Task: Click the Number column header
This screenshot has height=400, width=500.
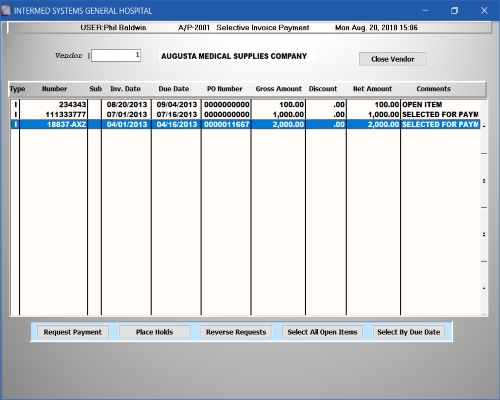Action: click(x=54, y=89)
